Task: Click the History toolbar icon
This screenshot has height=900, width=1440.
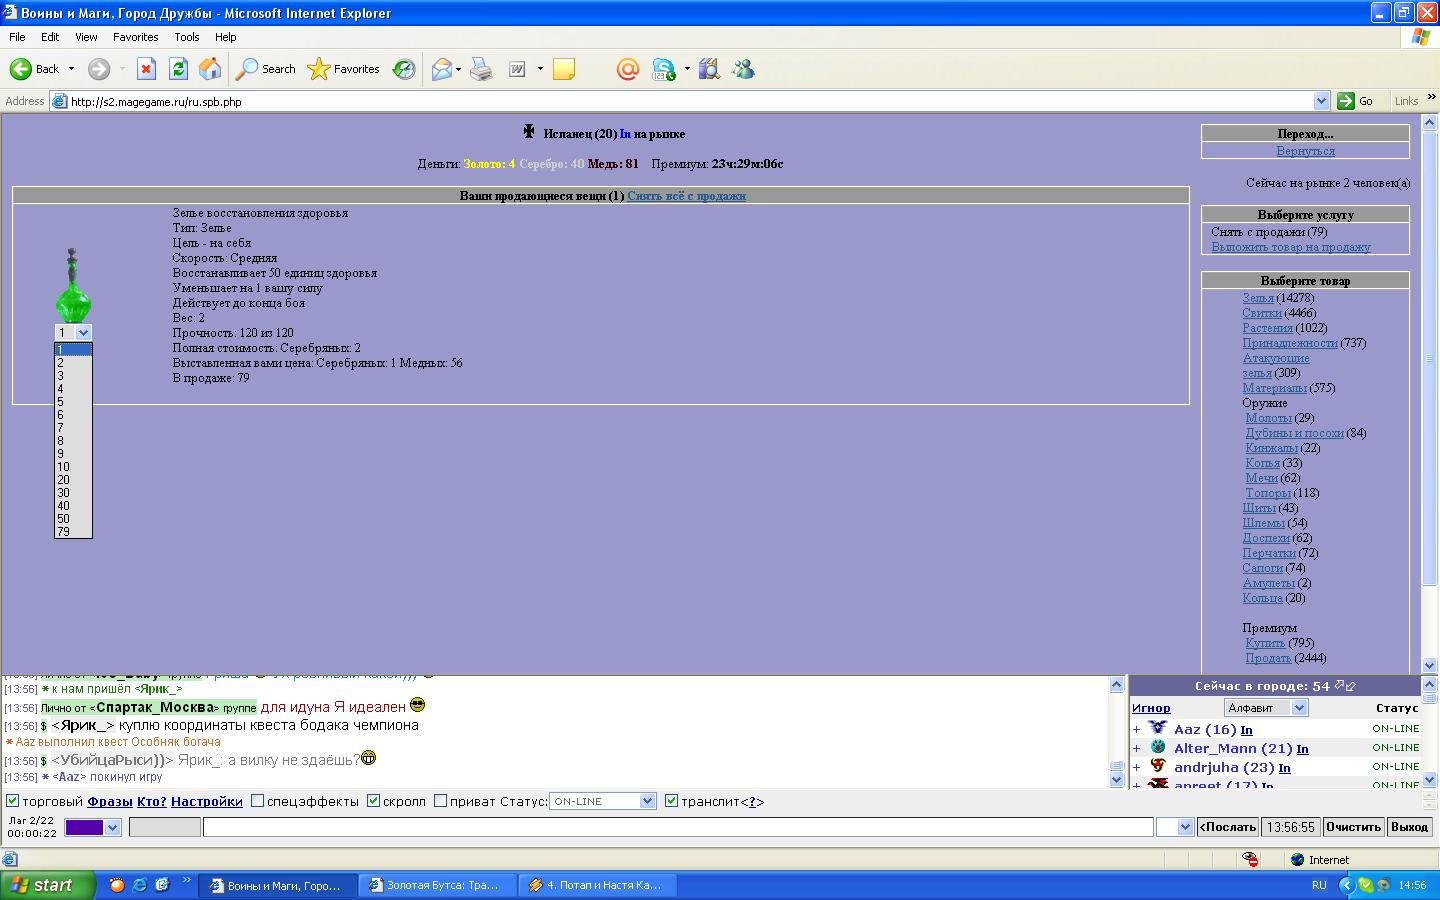Action: coord(404,69)
